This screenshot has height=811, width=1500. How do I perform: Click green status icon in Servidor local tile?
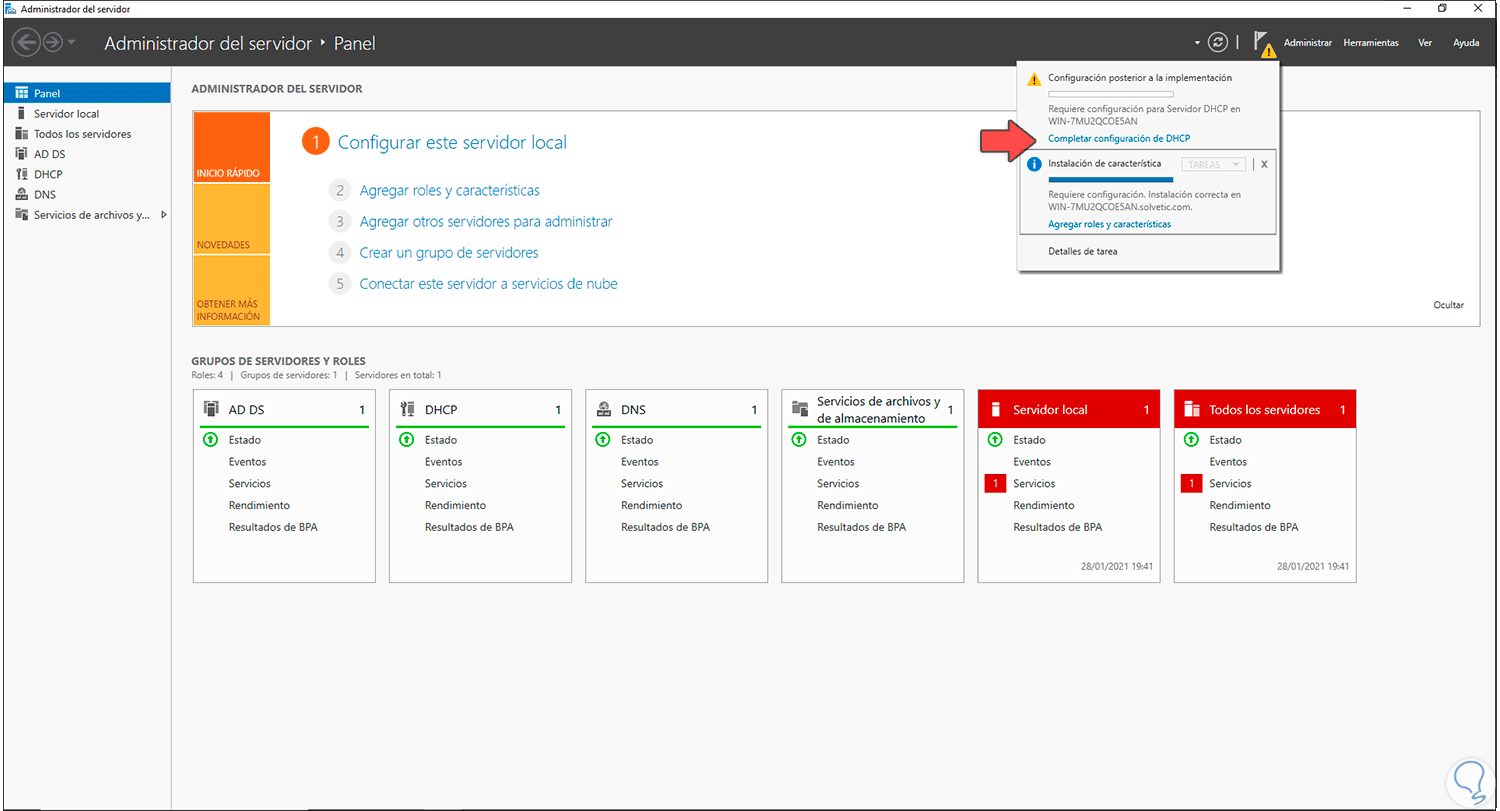coord(994,440)
